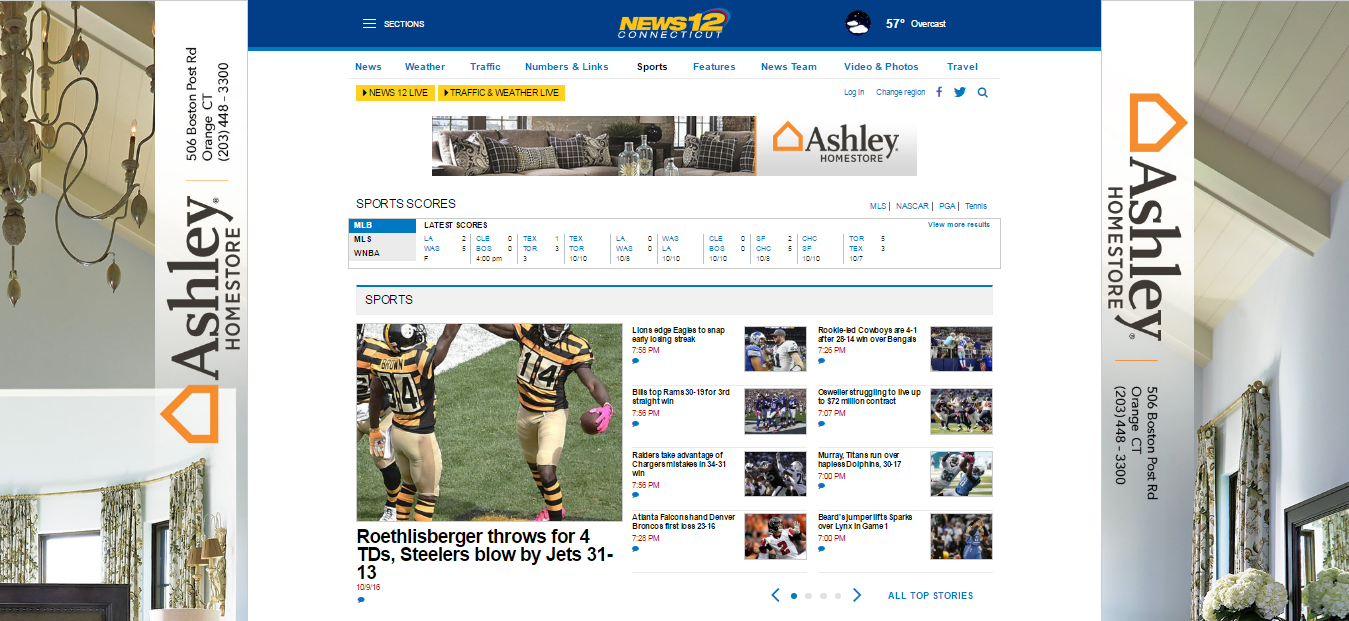Open Beard's jumper lifts Sparks headline
The image size is (1349, 621).
pyautogui.click(x=863, y=521)
